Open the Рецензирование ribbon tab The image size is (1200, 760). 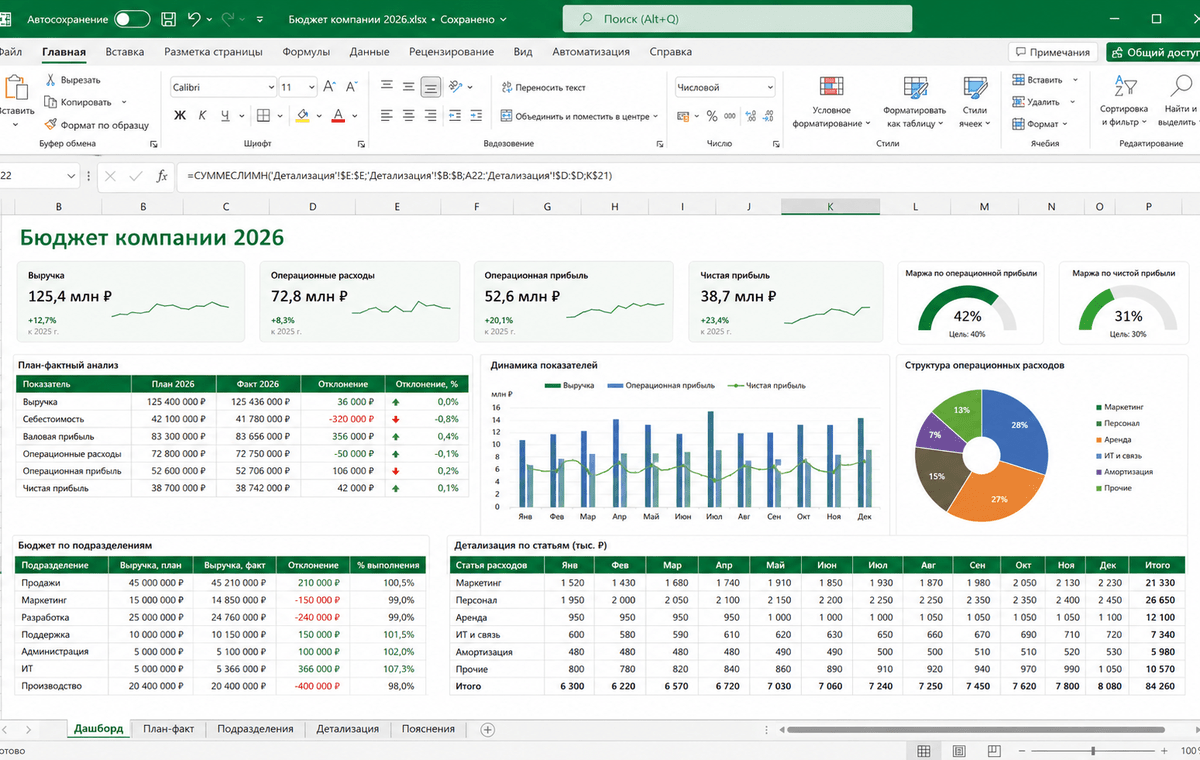click(x=451, y=52)
